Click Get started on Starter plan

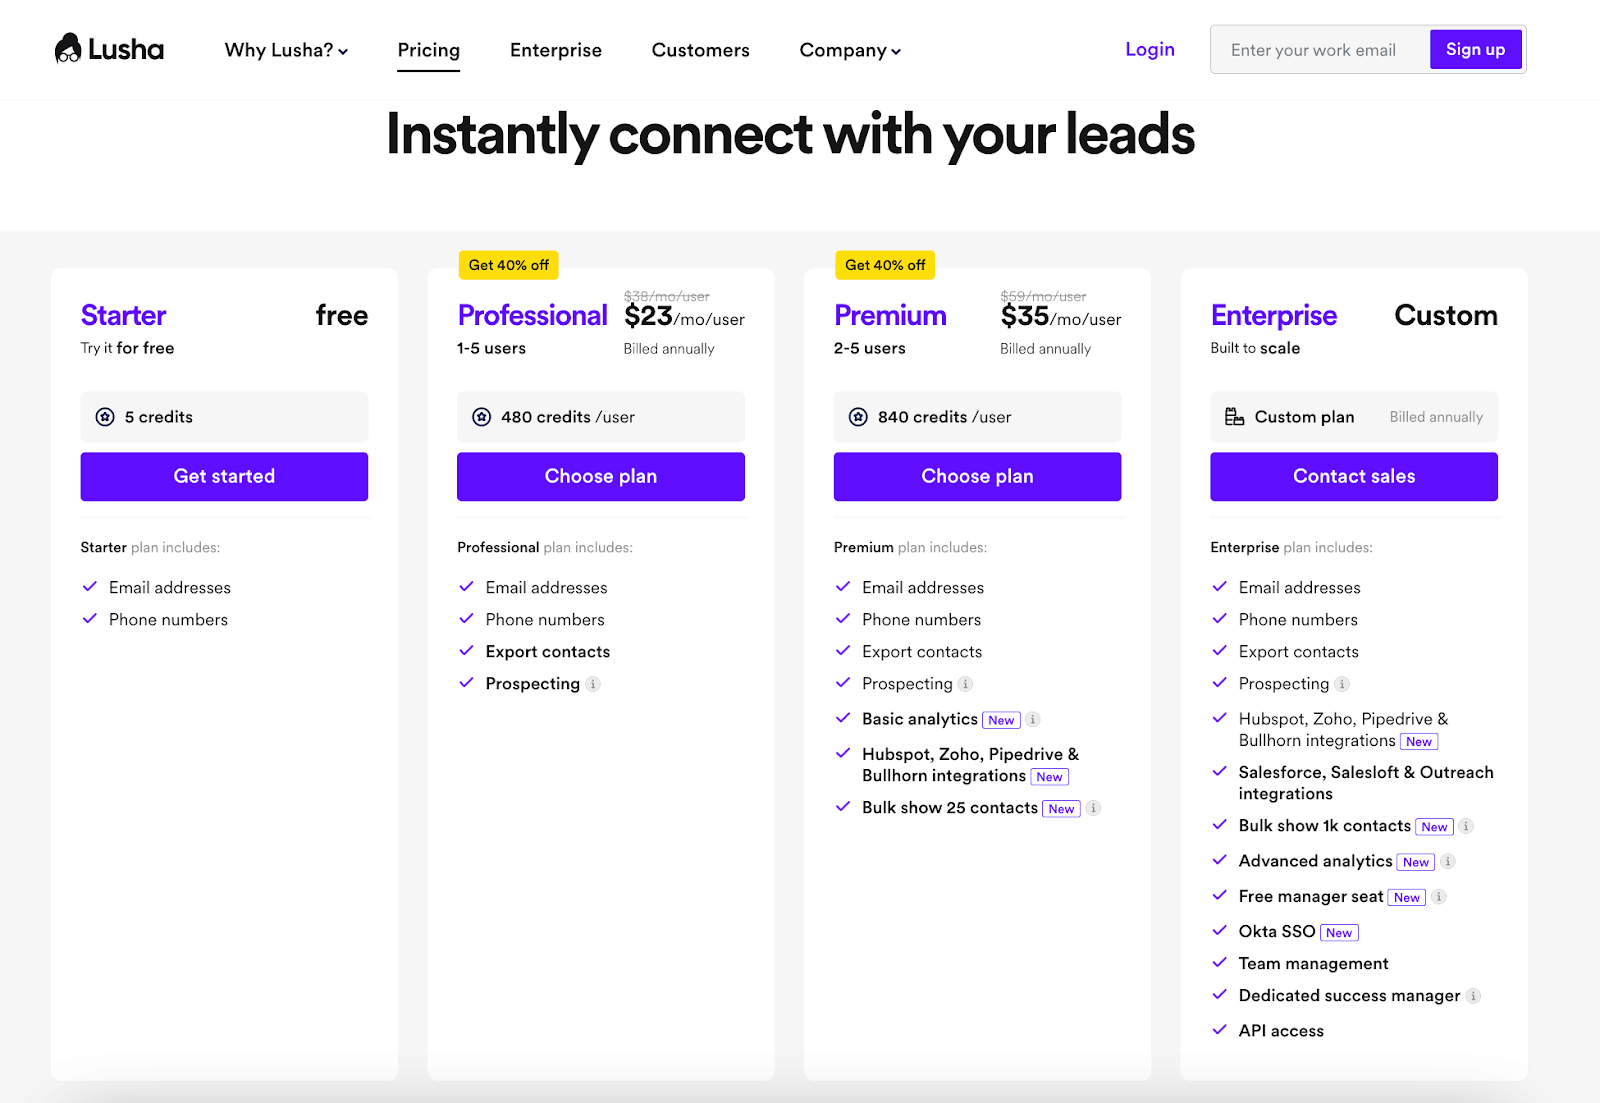pyautogui.click(x=224, y=476)
